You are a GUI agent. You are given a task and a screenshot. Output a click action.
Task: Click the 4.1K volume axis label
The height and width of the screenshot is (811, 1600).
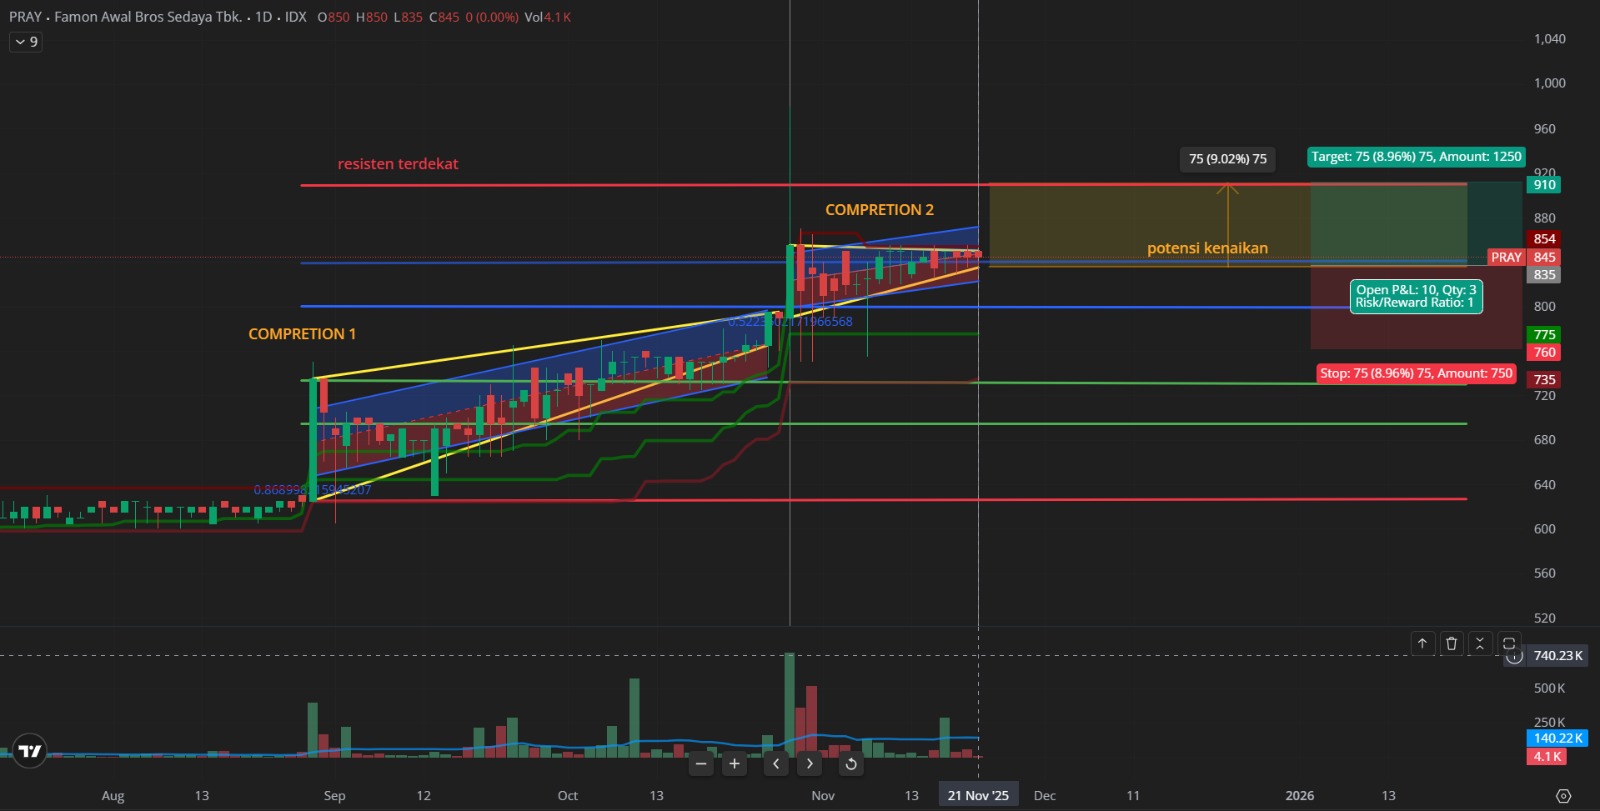coord(1547,757)
